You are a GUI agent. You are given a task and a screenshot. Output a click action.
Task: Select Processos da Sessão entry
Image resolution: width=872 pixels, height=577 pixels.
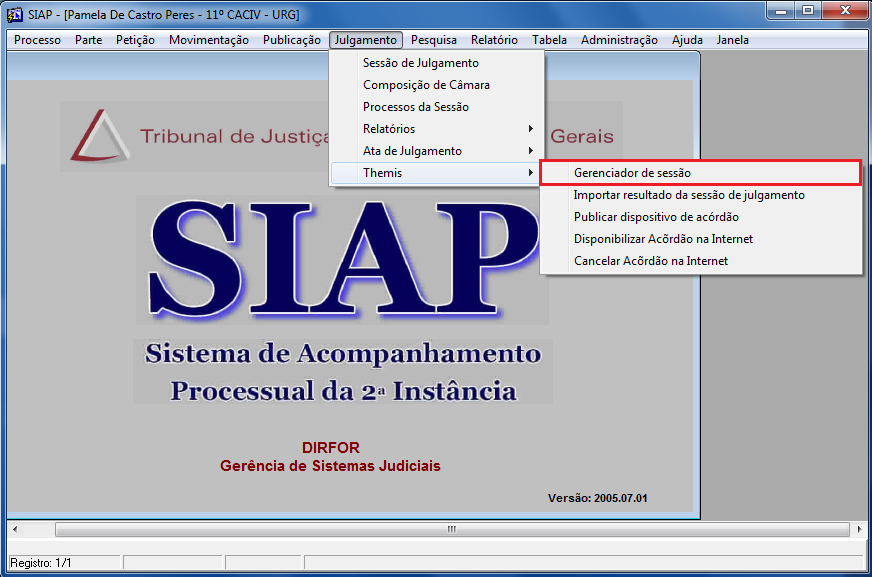pos(436,107)
